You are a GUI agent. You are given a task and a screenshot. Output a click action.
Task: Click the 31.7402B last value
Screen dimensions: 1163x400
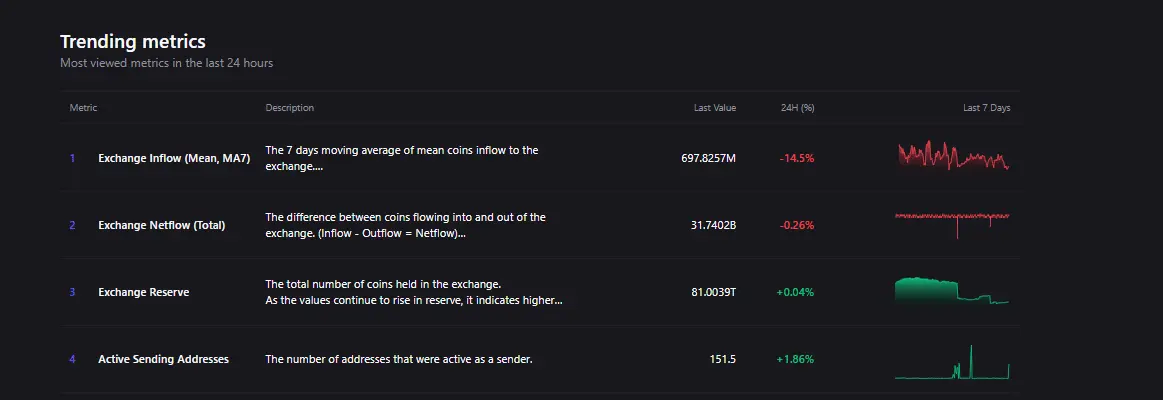coord(713,225)
